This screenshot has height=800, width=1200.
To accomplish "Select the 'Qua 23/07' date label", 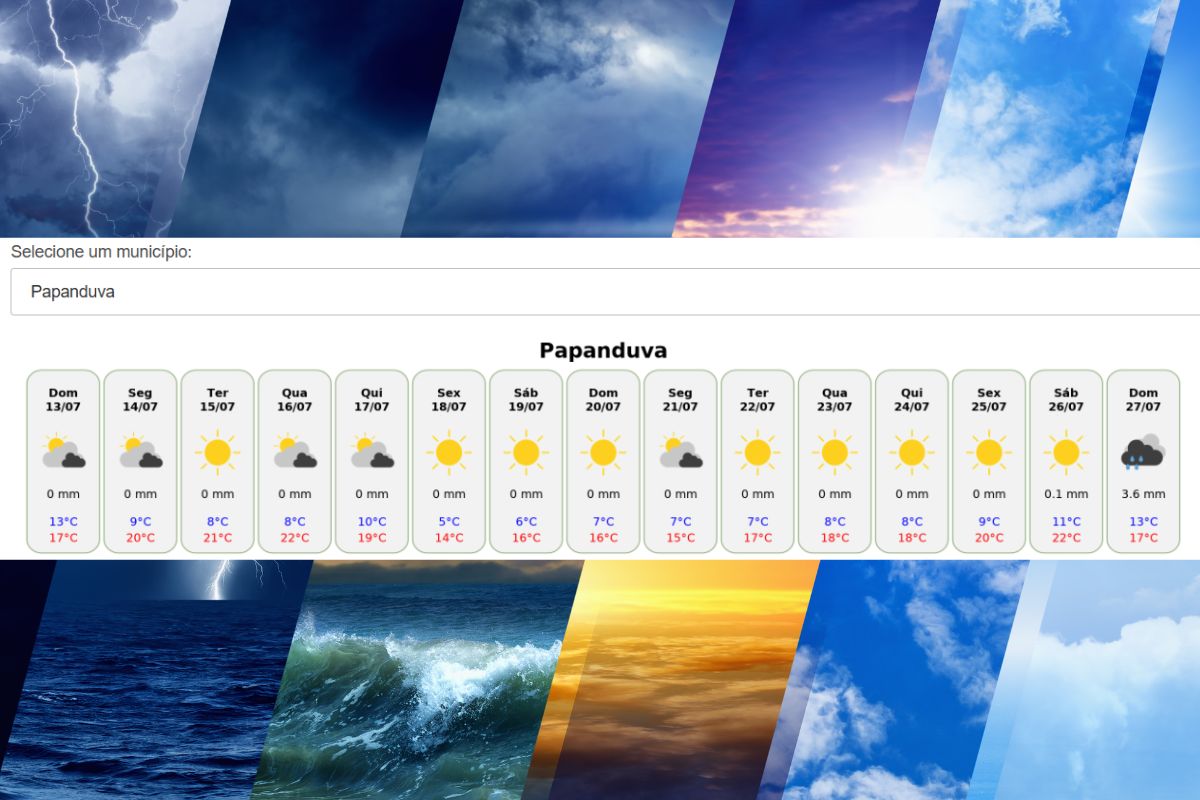I will (x=834, y=400).
